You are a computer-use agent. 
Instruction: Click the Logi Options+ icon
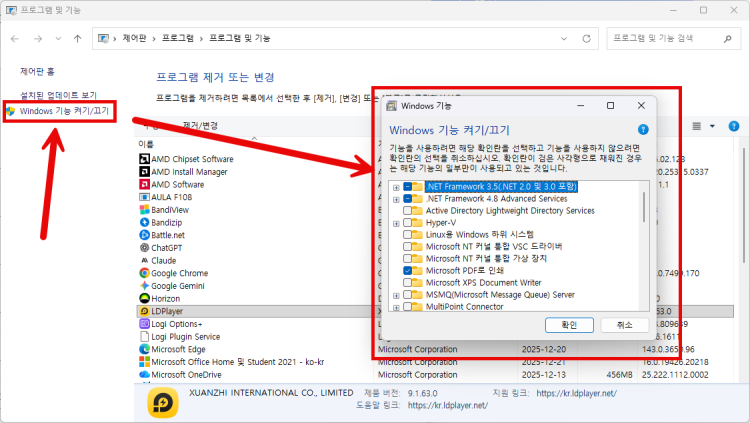coord(144,324)
